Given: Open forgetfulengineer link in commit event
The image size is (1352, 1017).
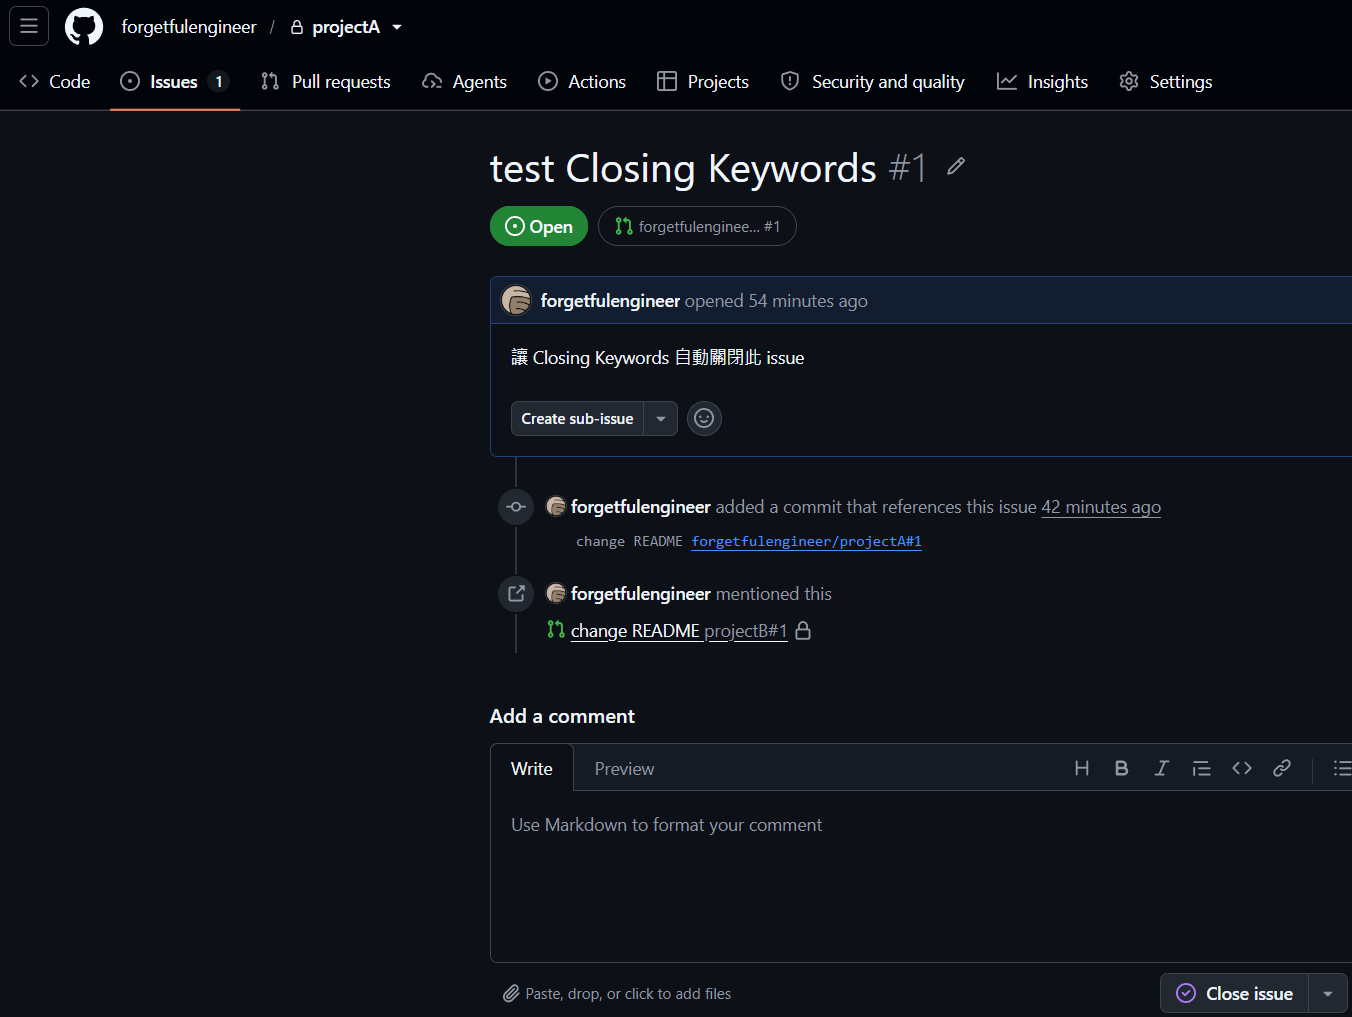Looking at the screenshot, I should tap(640, 507).
